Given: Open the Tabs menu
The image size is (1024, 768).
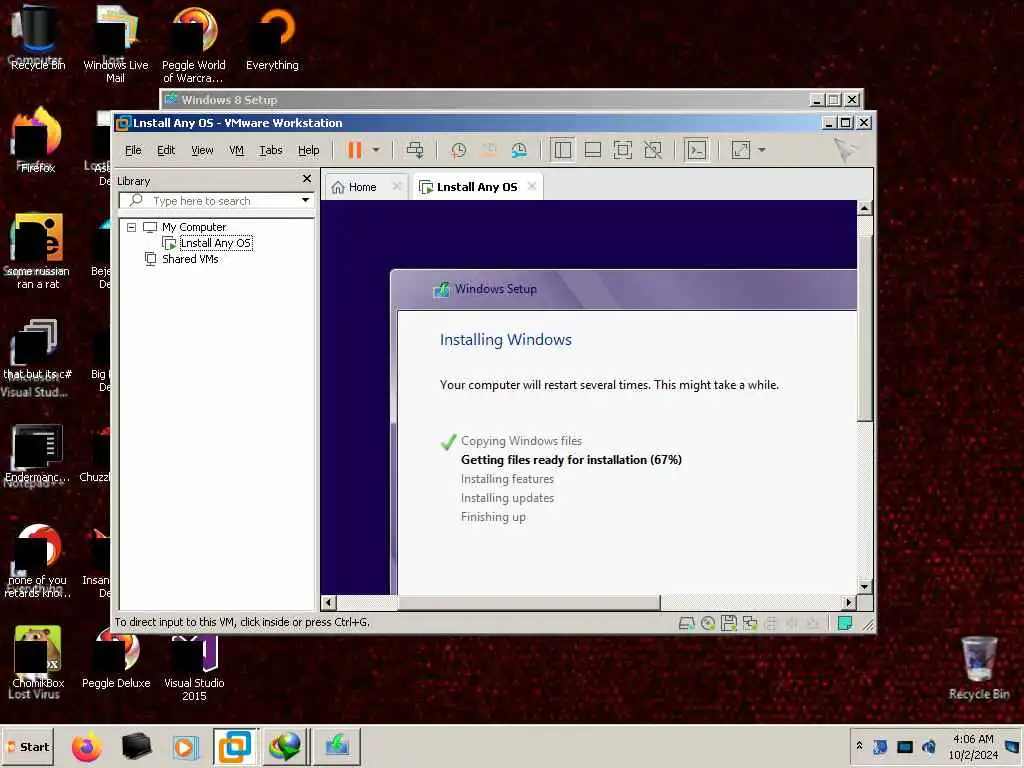Looking at the screenshot, I should [271, 150].
